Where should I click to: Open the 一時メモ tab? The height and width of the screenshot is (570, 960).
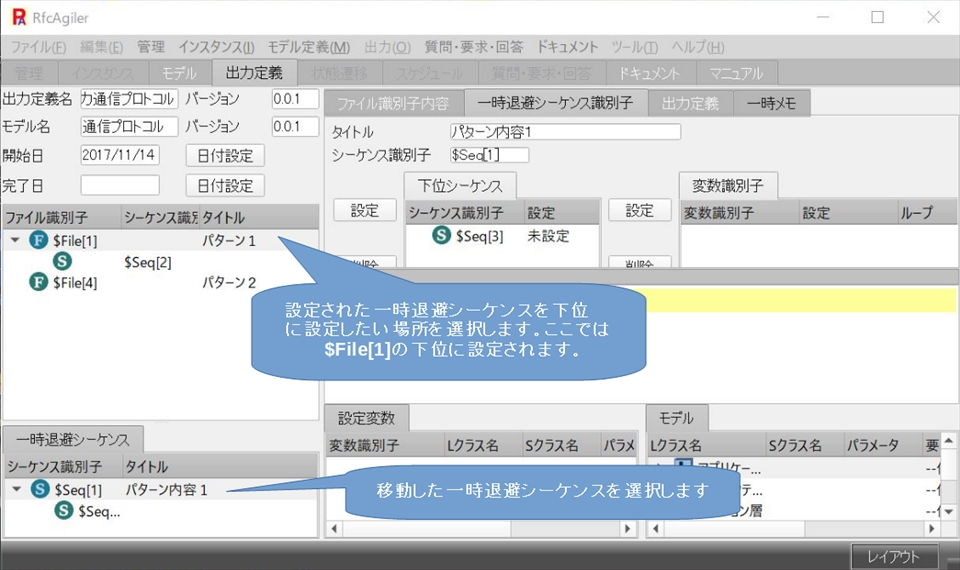[771, 103]
